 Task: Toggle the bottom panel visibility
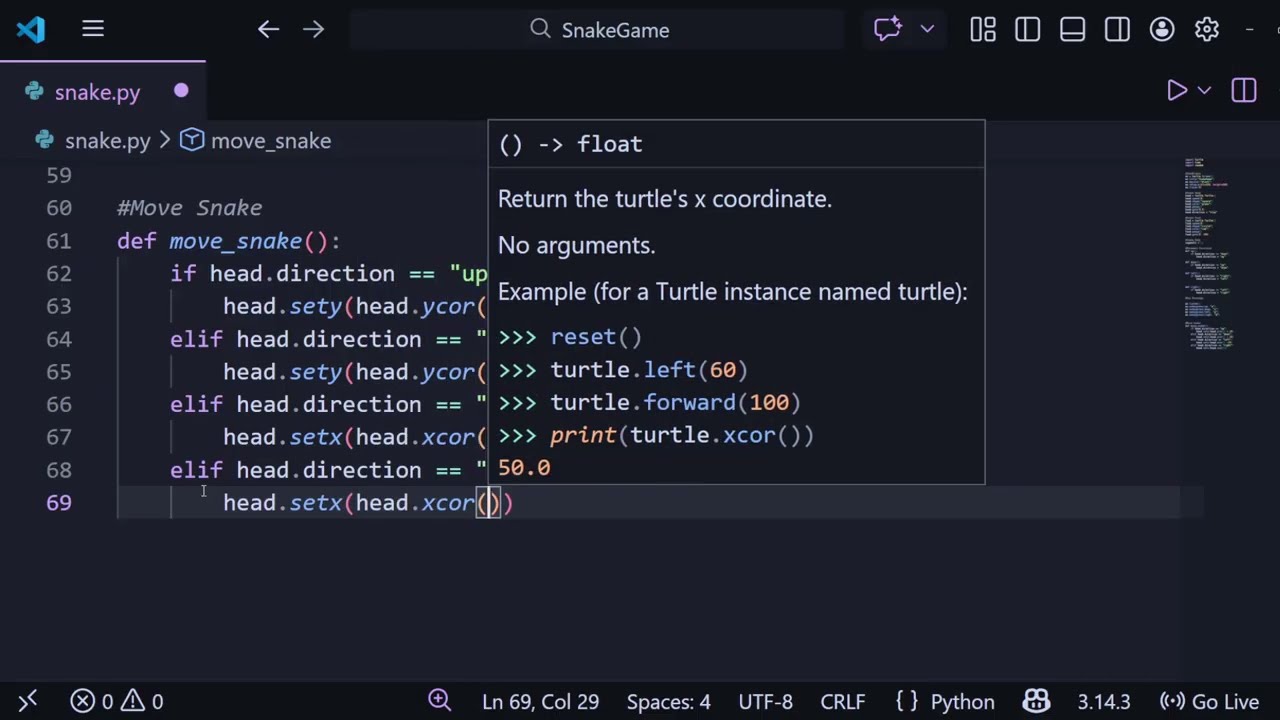[1072, 30]
